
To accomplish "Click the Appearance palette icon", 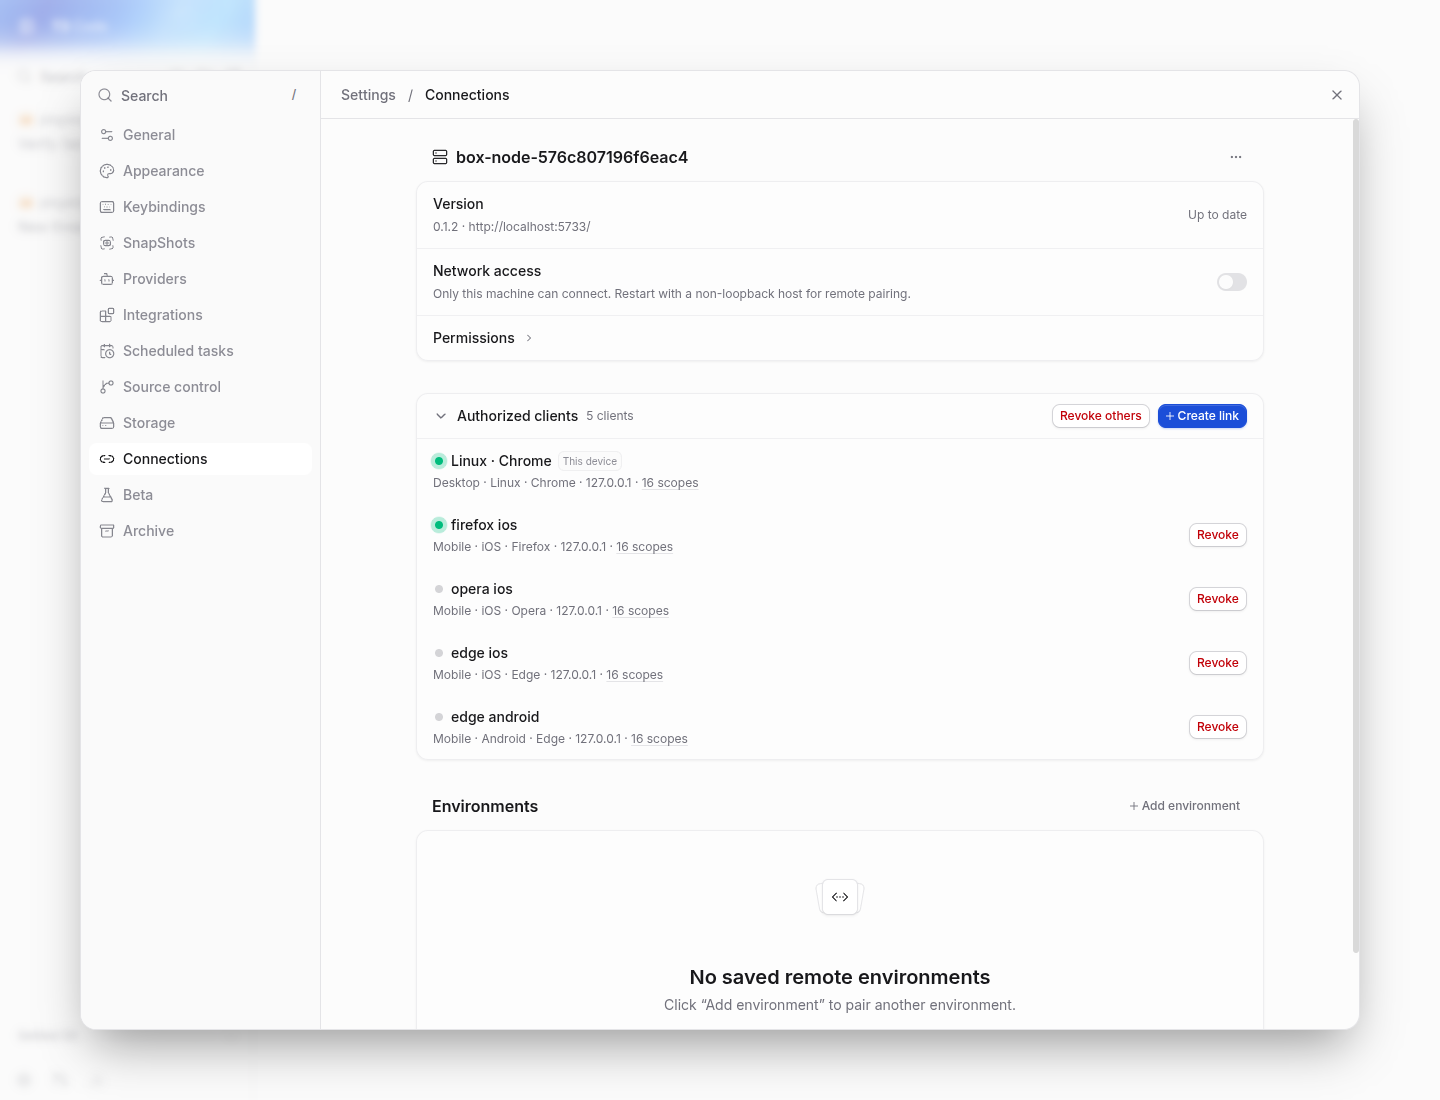I will pos(107,171).
